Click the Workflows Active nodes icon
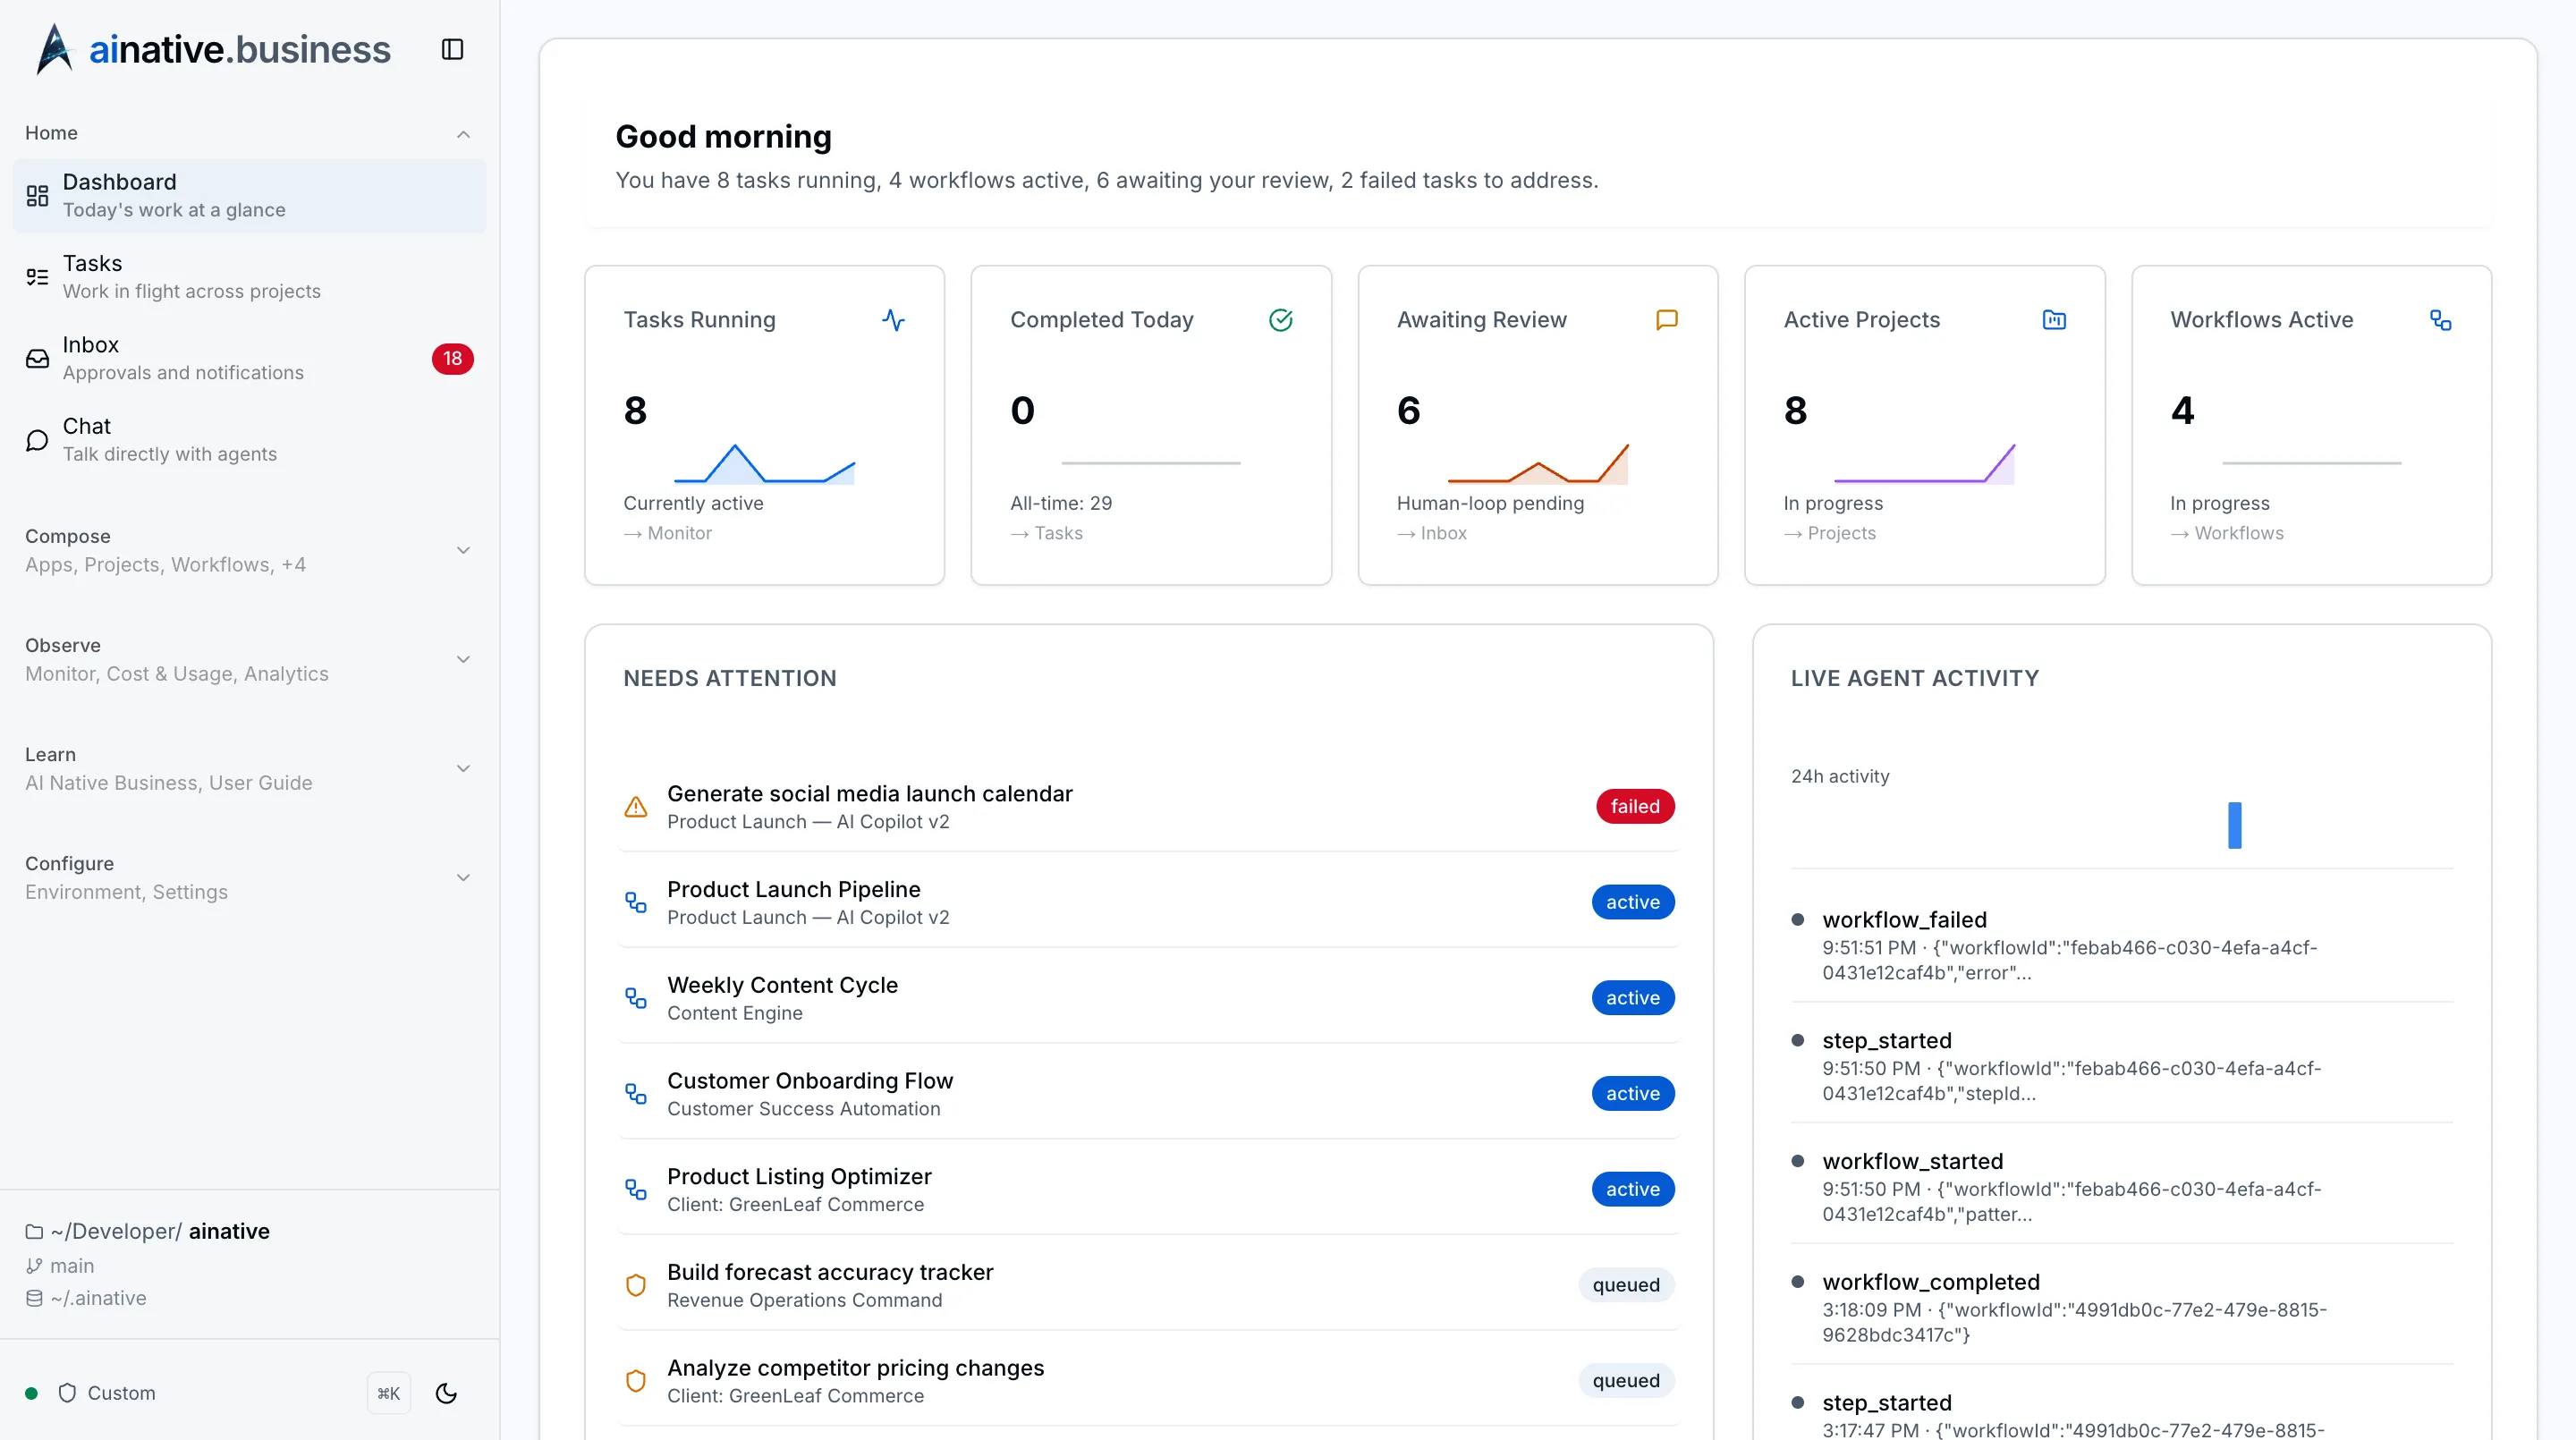Screen dimensions: 2576x1440 [2440, 320]
